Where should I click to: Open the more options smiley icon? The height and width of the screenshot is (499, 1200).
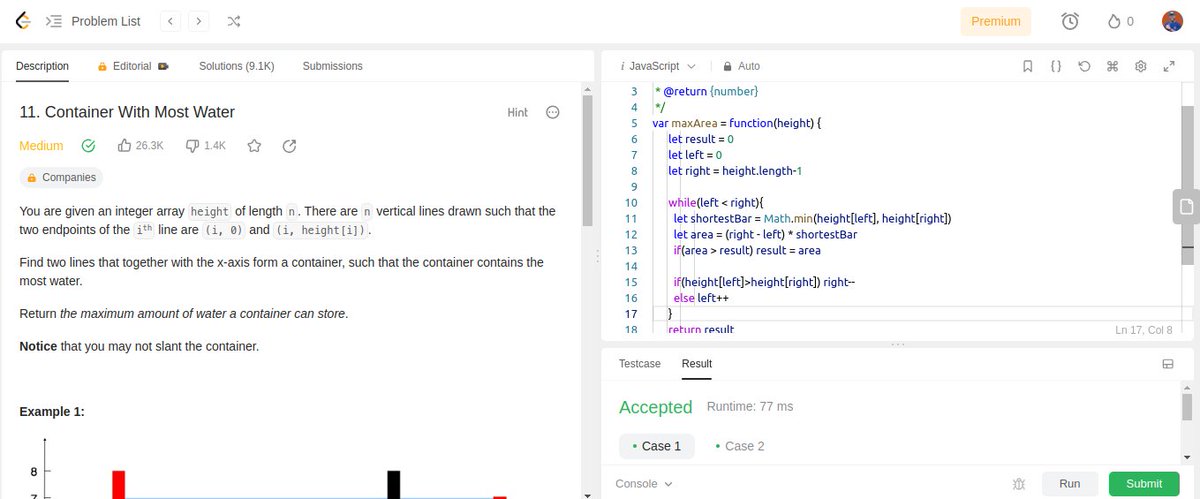point(552,113)
